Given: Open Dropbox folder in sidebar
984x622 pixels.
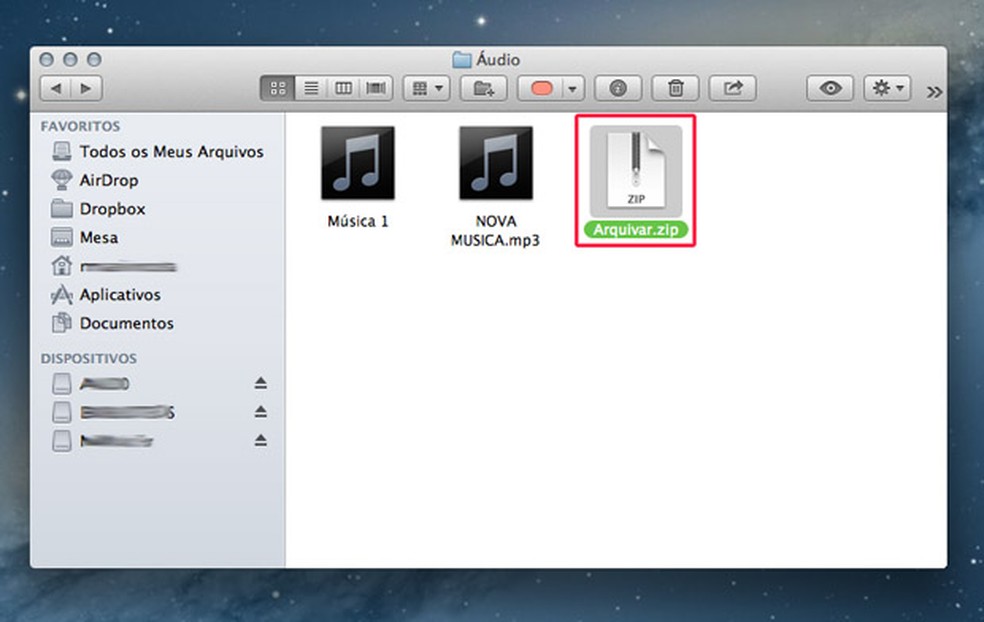Looking at the screenshot, I should click(158, 209).
